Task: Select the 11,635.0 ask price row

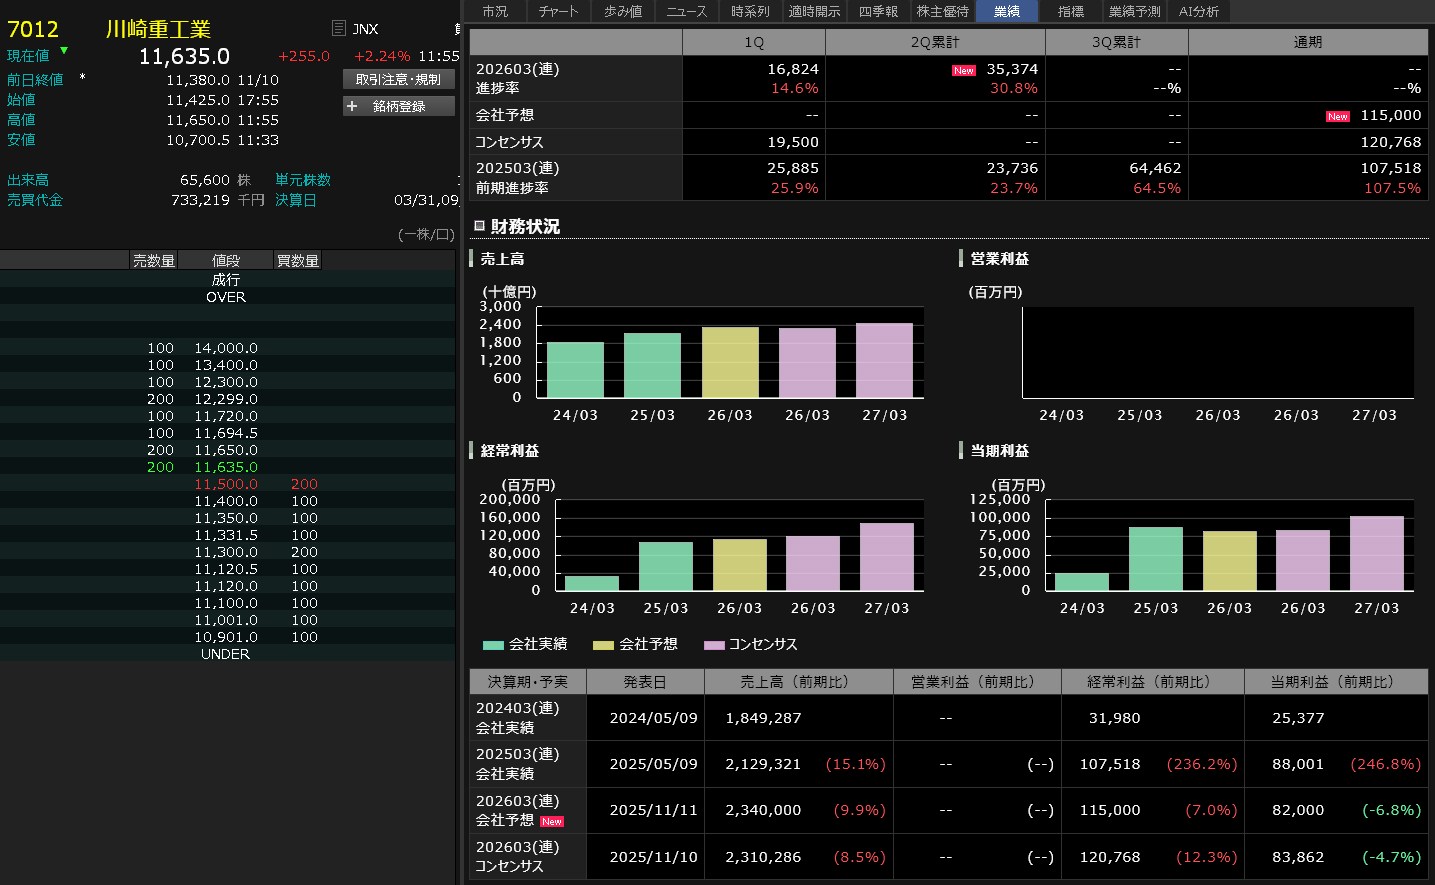Action: tap(226, 467)
